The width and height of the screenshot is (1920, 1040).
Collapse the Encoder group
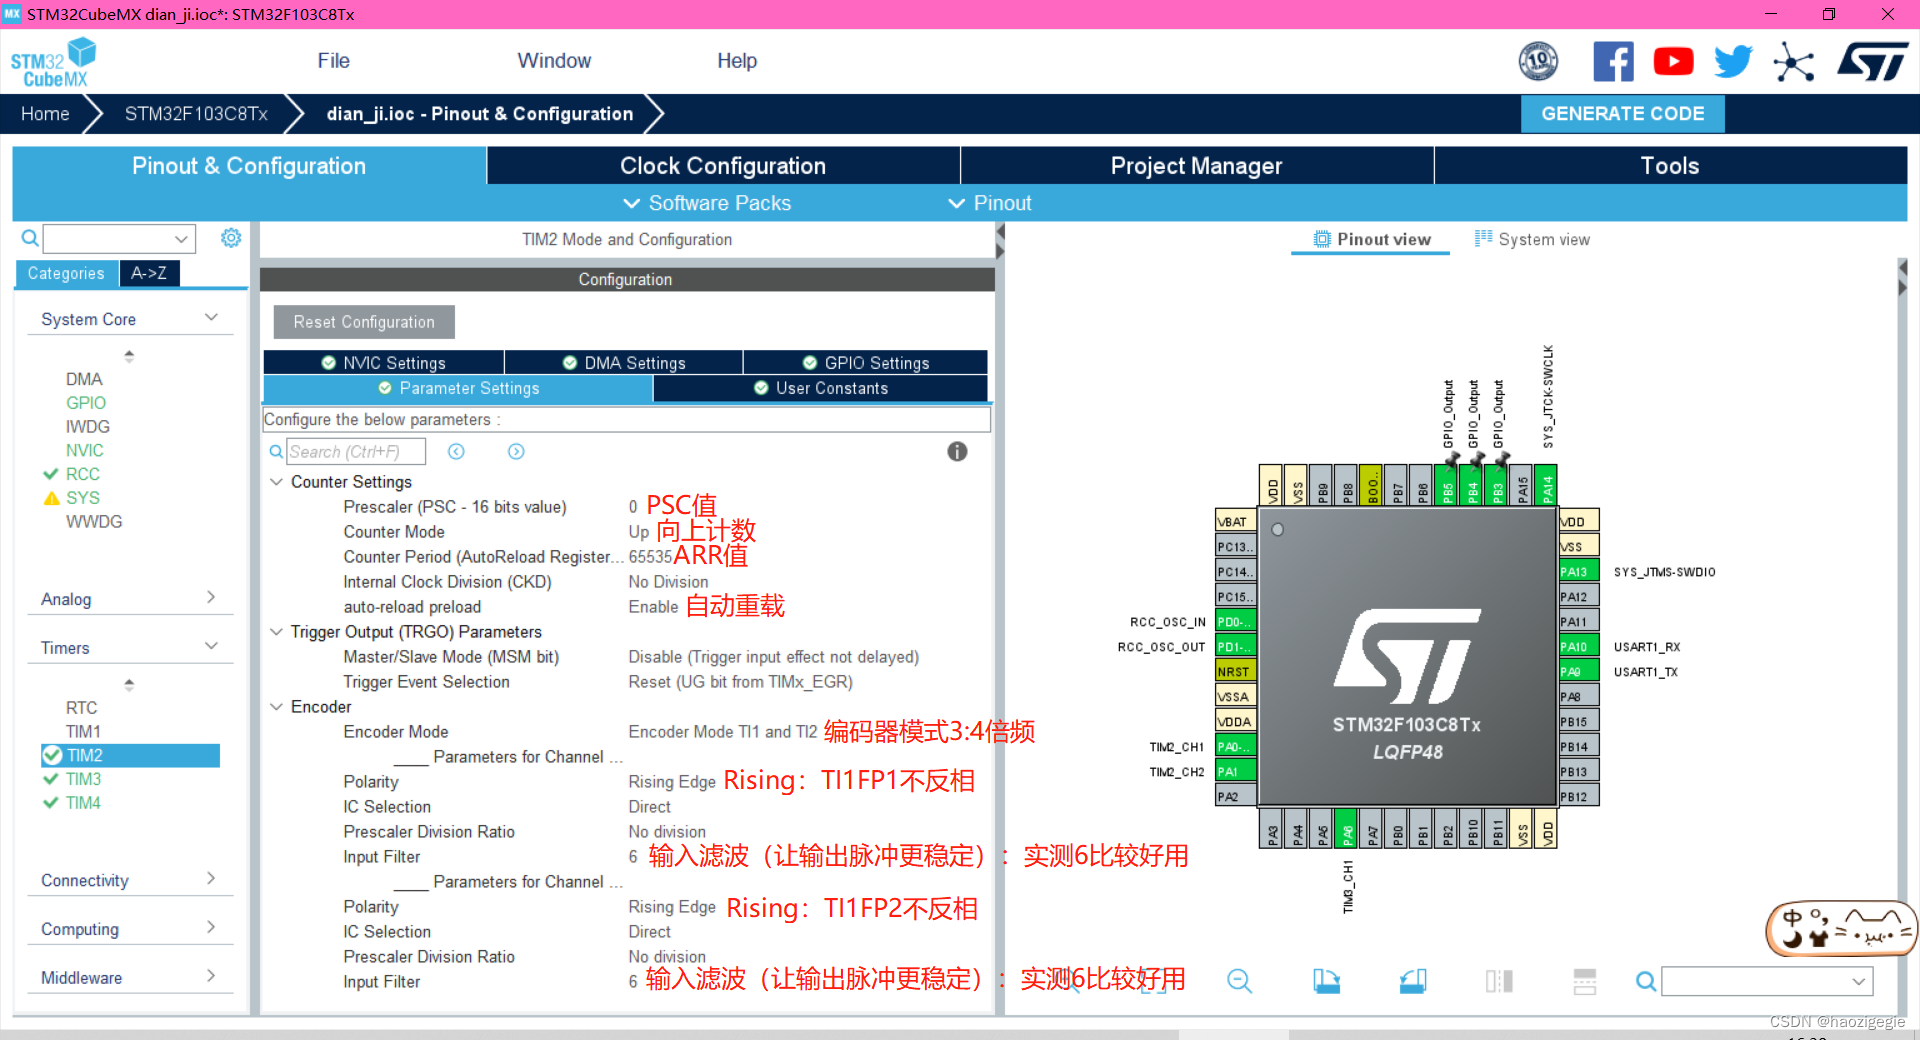pyautogui.click(x=276, y=707)
